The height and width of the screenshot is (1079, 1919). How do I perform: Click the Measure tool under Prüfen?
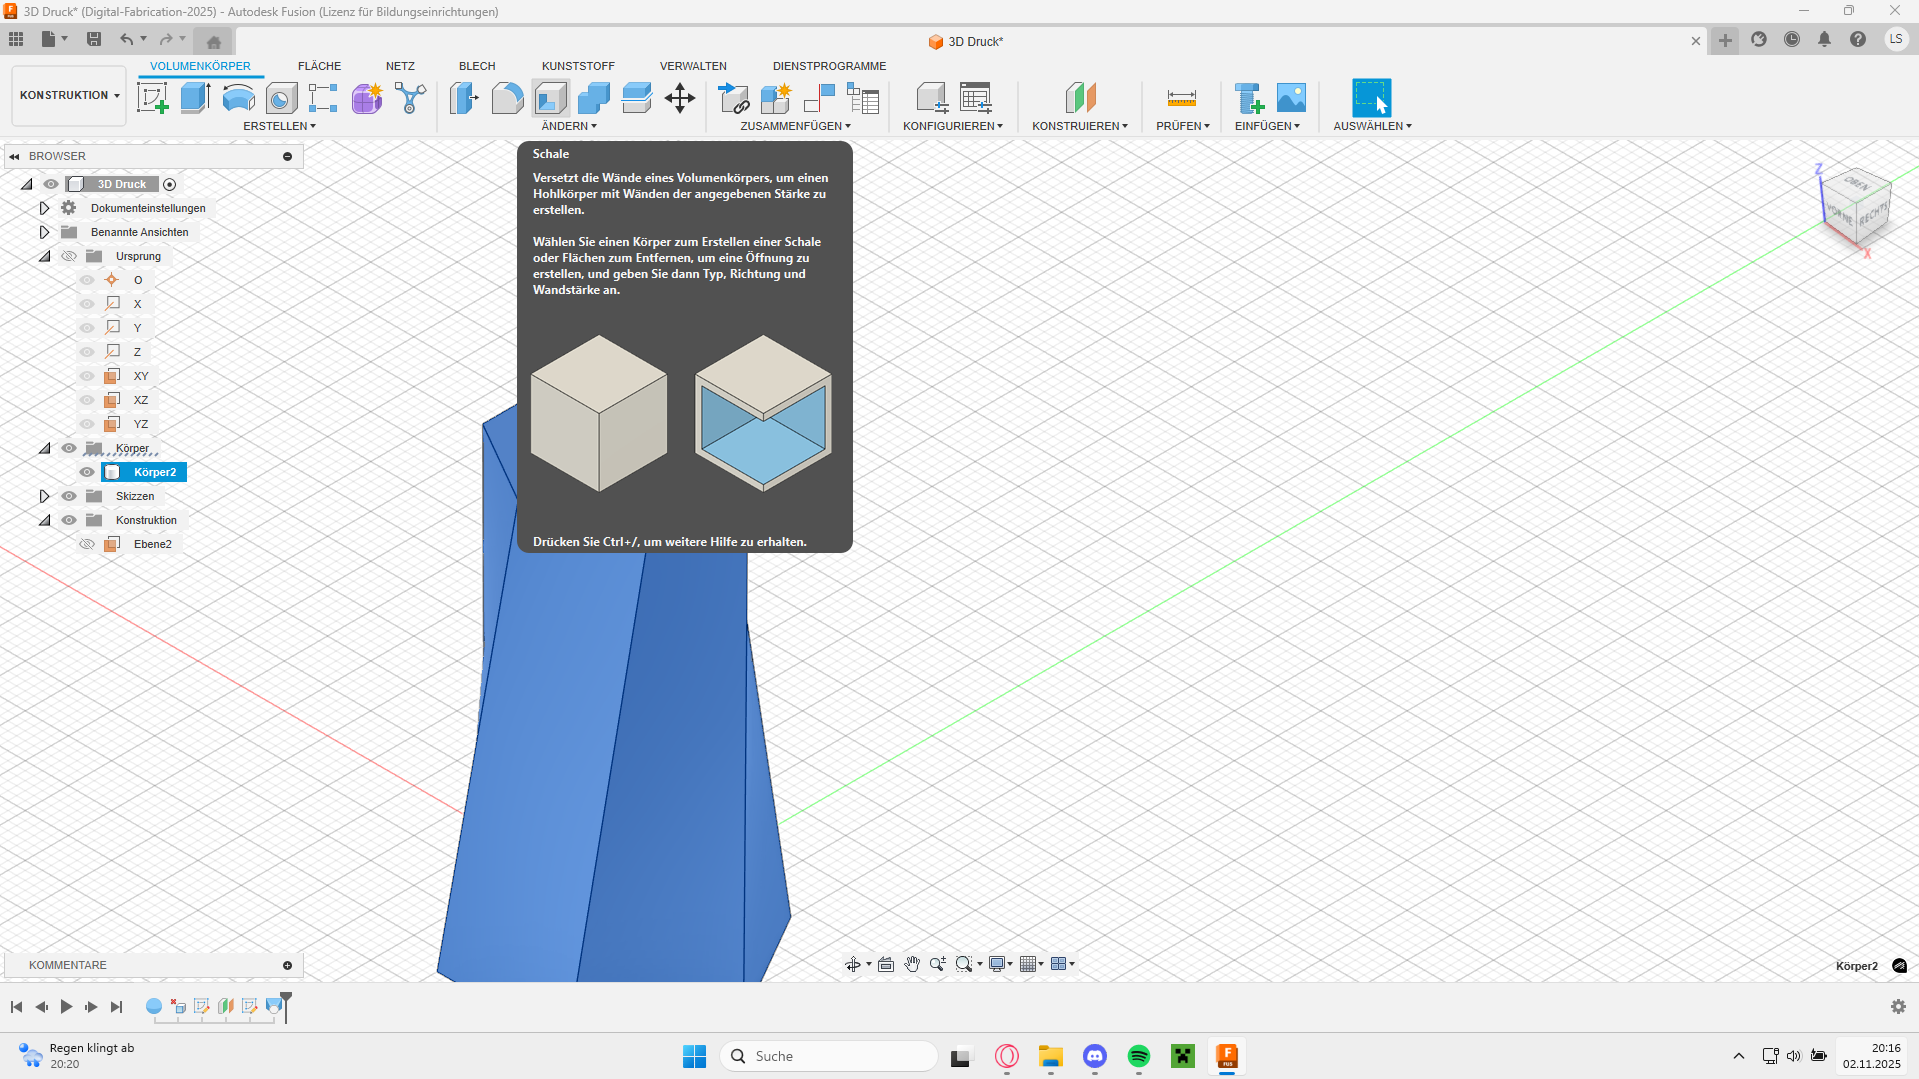1181,98
